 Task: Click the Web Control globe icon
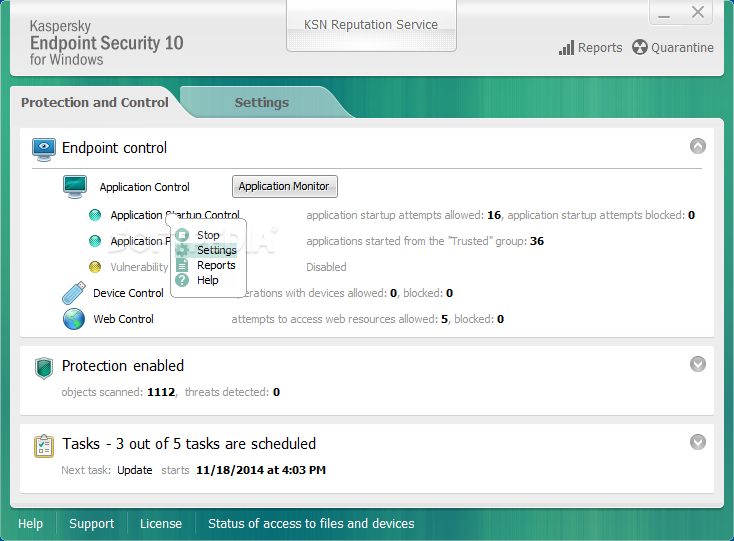pyautogui.click(x=74, y=319)
